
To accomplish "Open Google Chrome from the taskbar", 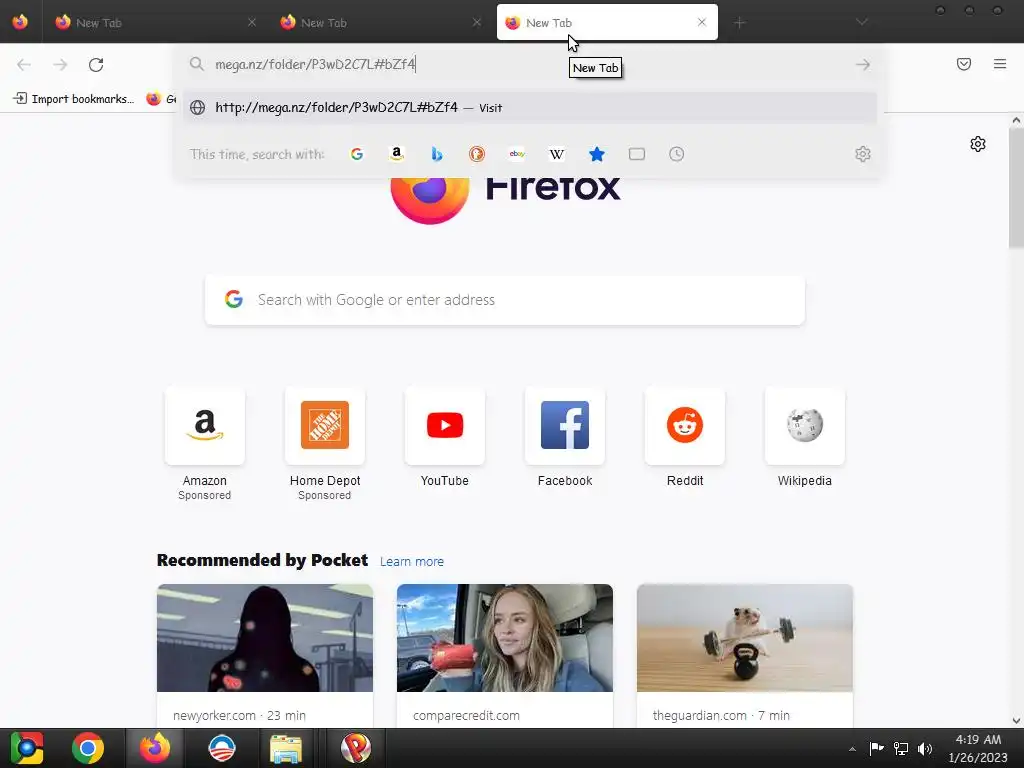I will [x=88, y=748].
